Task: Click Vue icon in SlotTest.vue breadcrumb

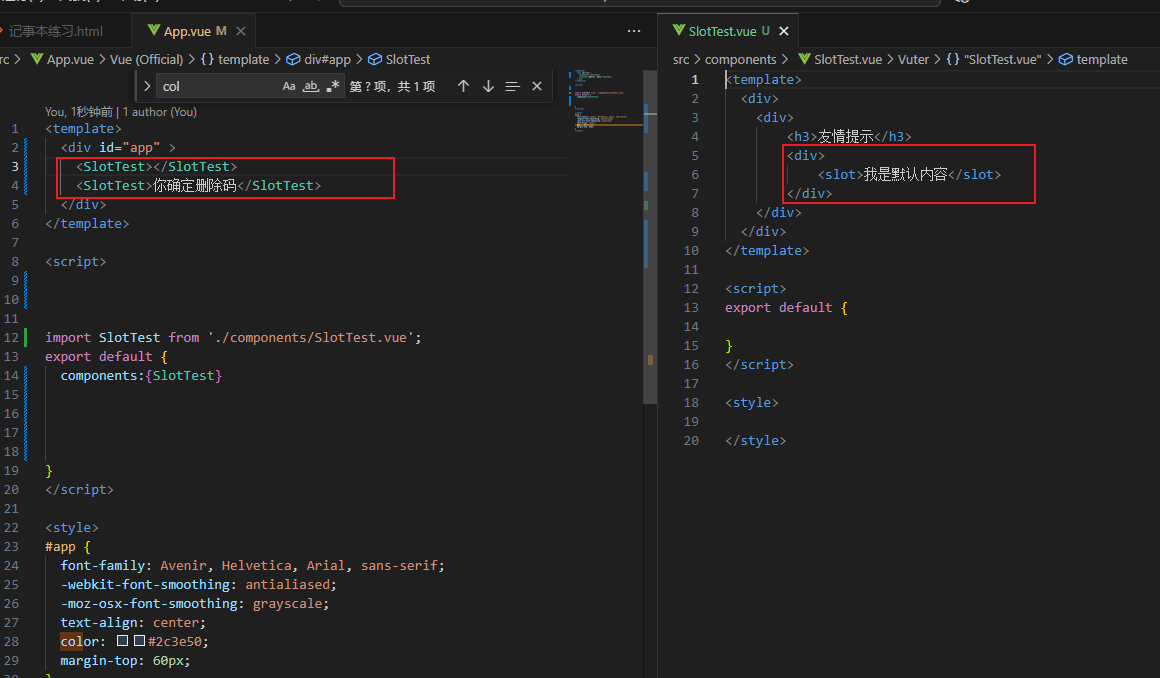Action: 804,58
